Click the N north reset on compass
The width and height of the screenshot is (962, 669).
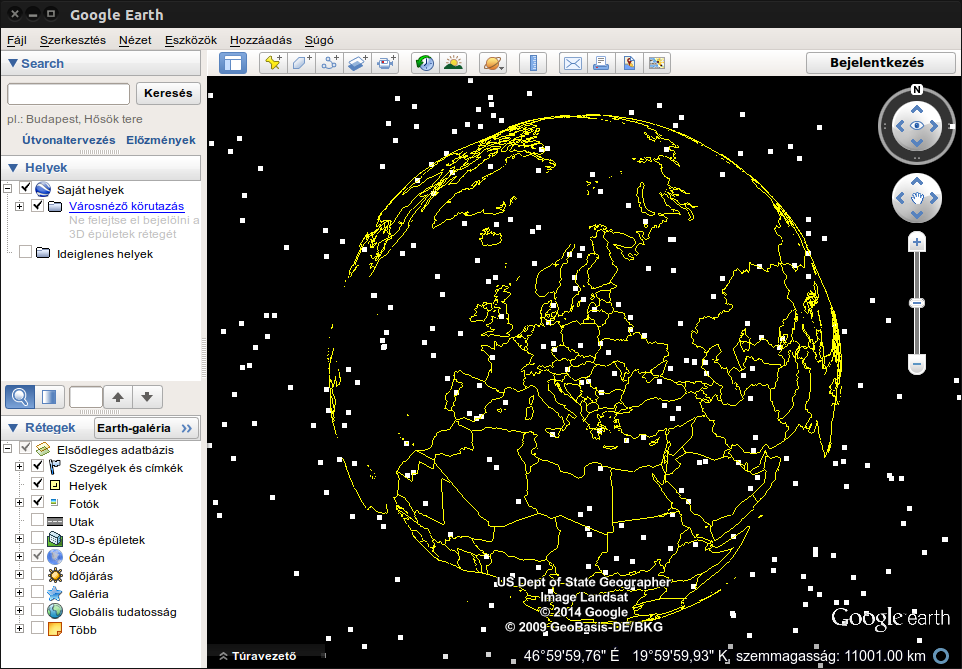[917, 90]
